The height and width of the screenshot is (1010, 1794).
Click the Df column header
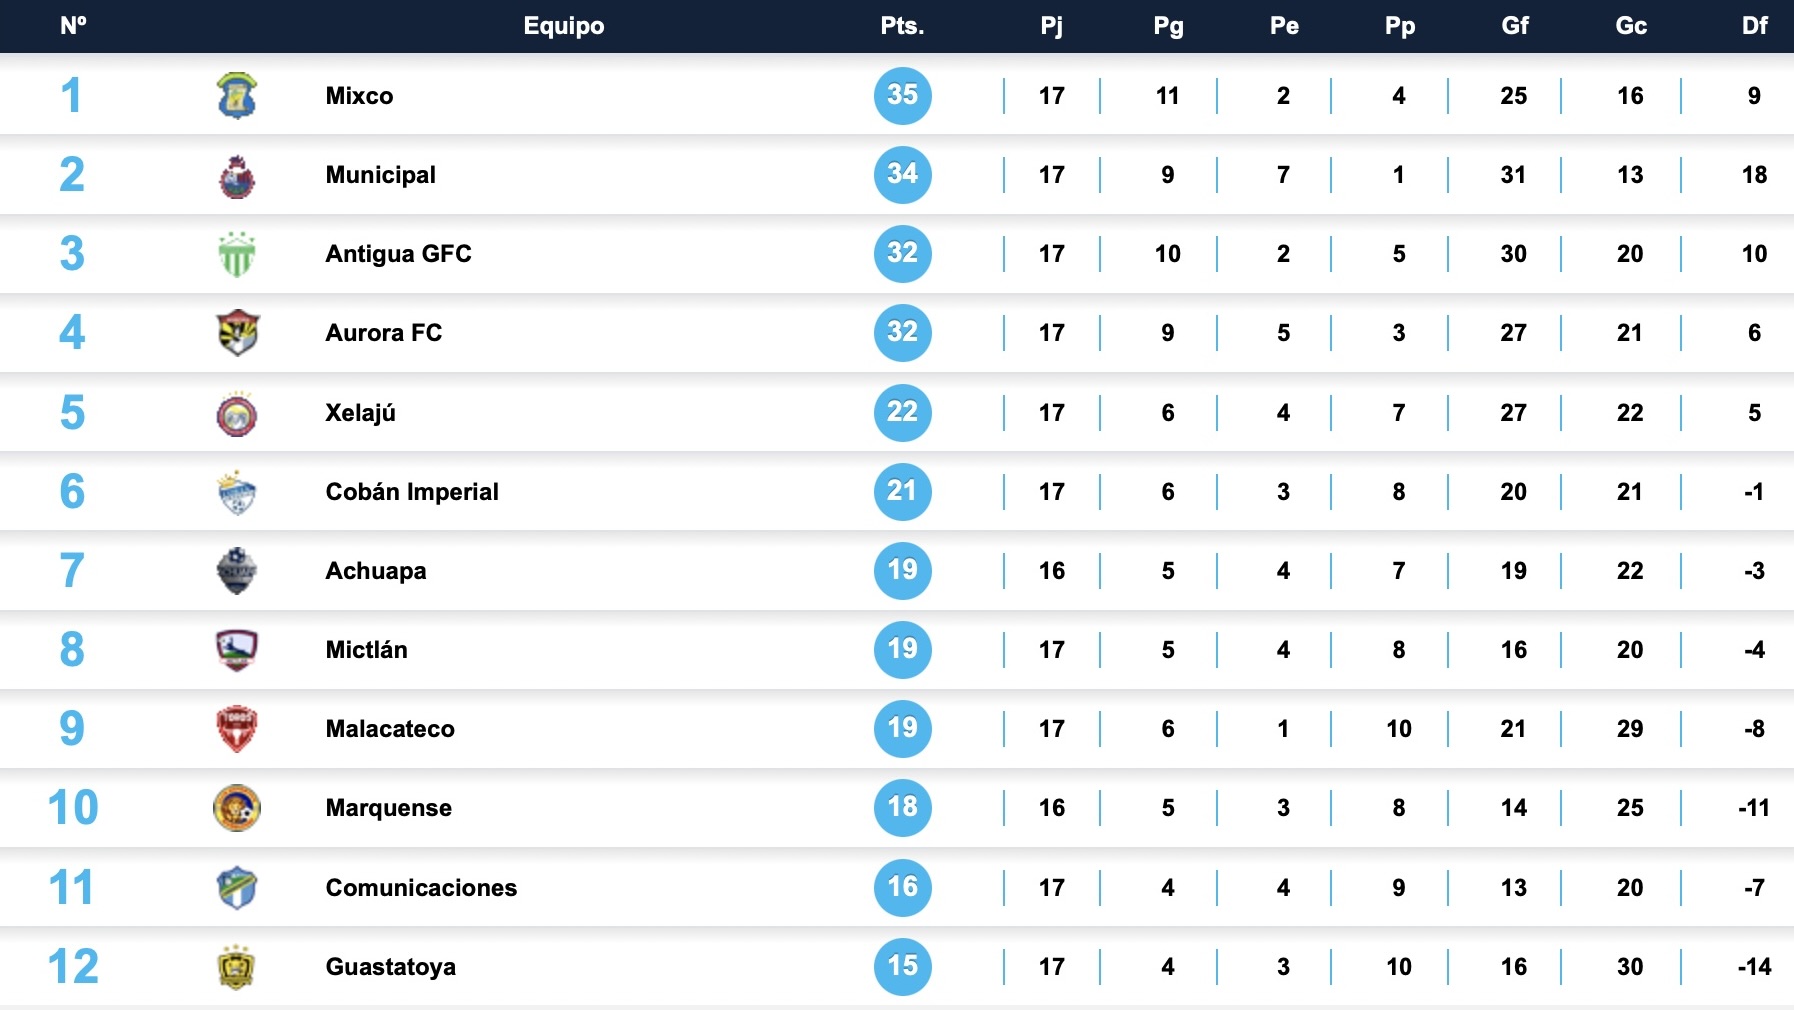coord(1754,26)
